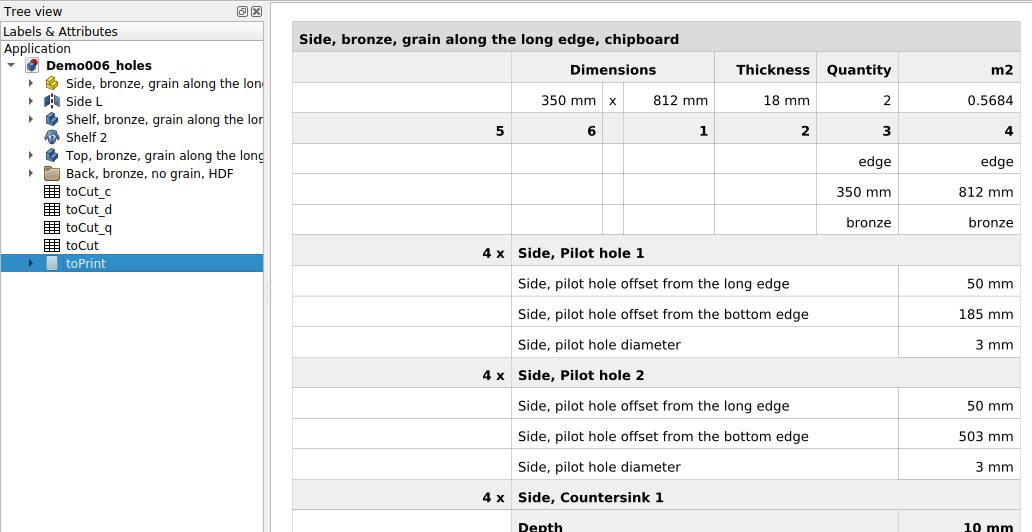Viewport: 1032px width, 532px height.
Task: Click the Side, Pilot hole 1 heading
Action: [581, 253]
